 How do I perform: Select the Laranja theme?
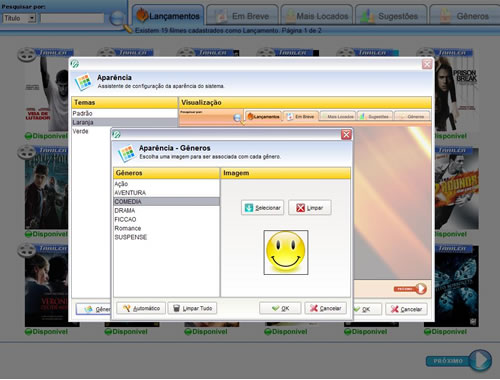click(x=124, y=122)
